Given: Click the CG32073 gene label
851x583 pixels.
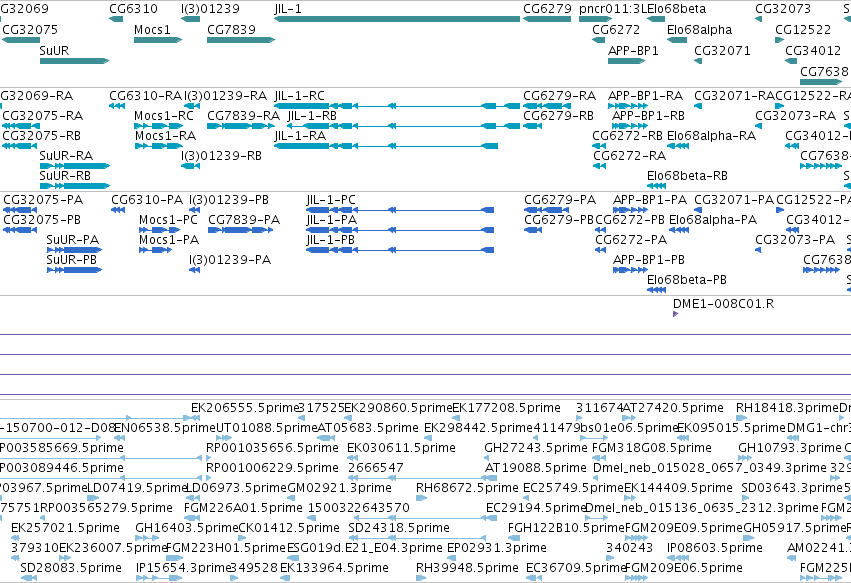Looking at the screenshot, I should coord(783,9).
